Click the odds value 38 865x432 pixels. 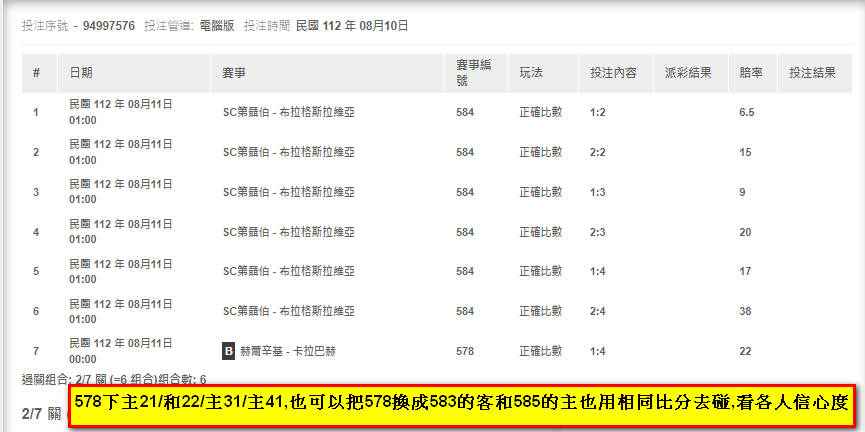[x=745, y=311]
